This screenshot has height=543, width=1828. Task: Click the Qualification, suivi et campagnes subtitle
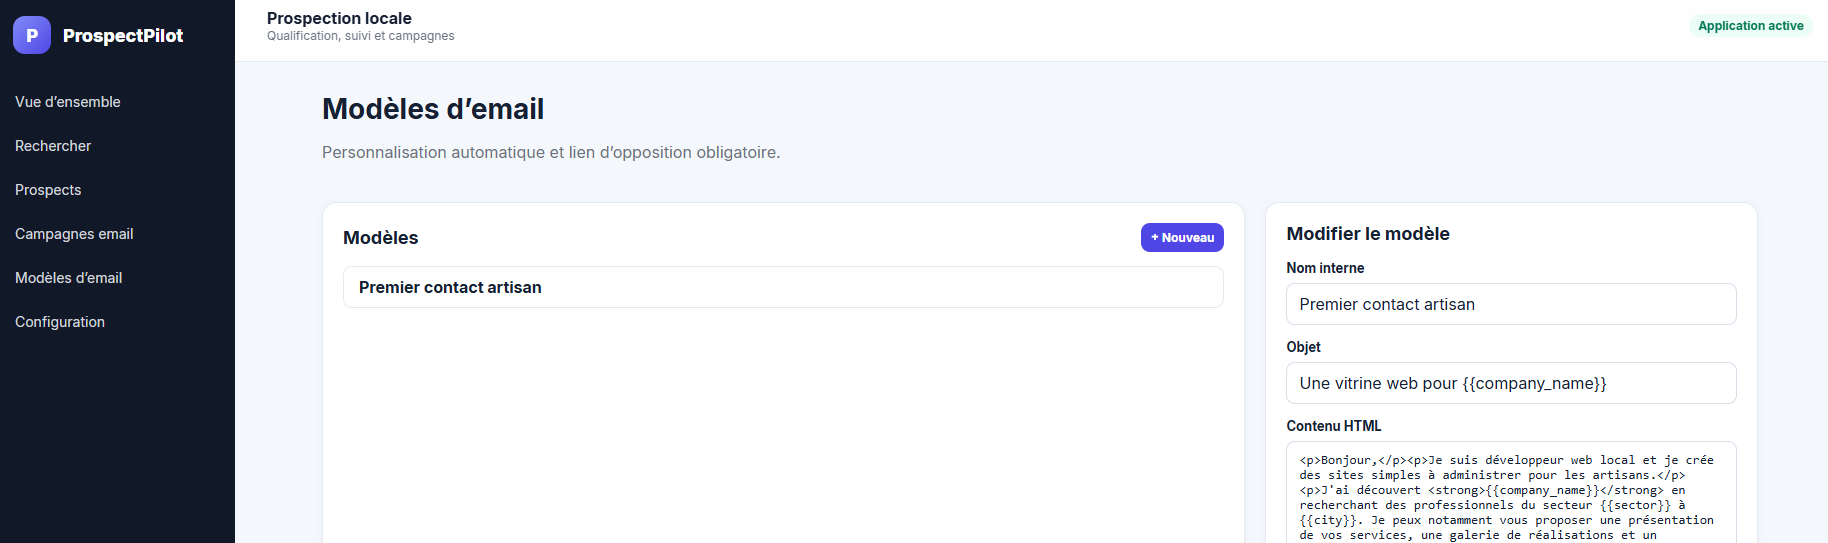tap(360, 36)
